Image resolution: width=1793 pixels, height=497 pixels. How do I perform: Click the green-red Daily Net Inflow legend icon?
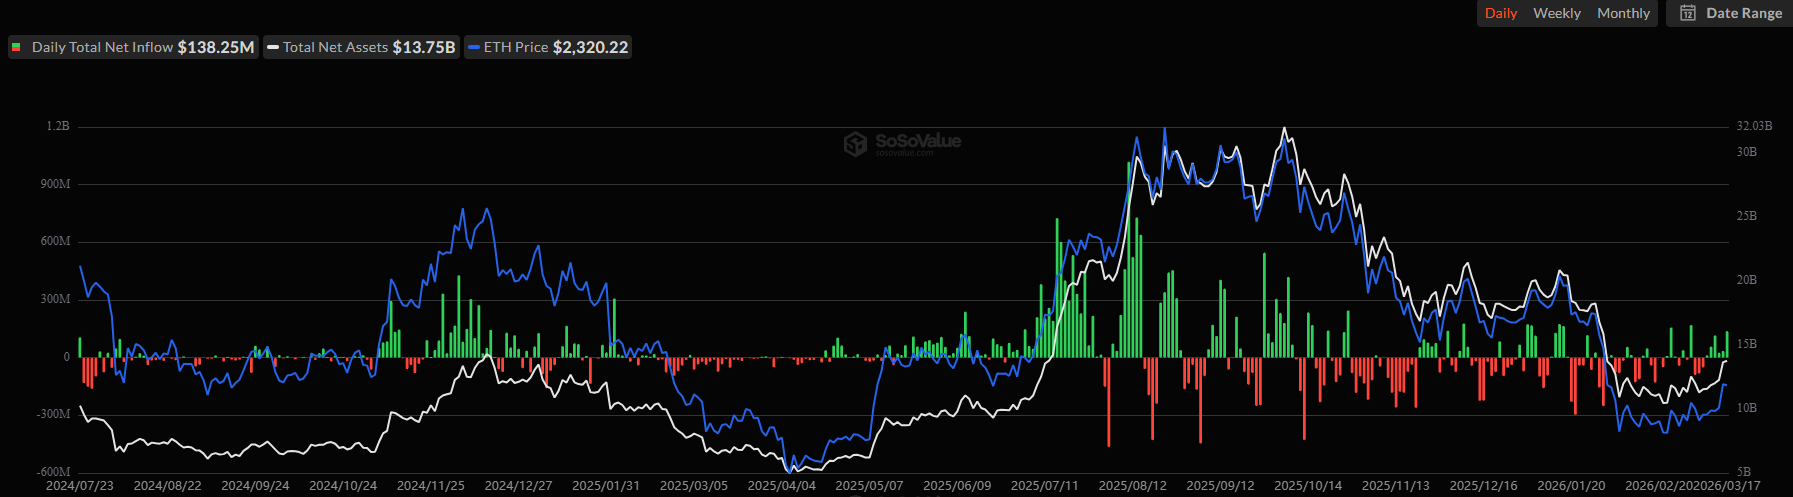point(16,47)
